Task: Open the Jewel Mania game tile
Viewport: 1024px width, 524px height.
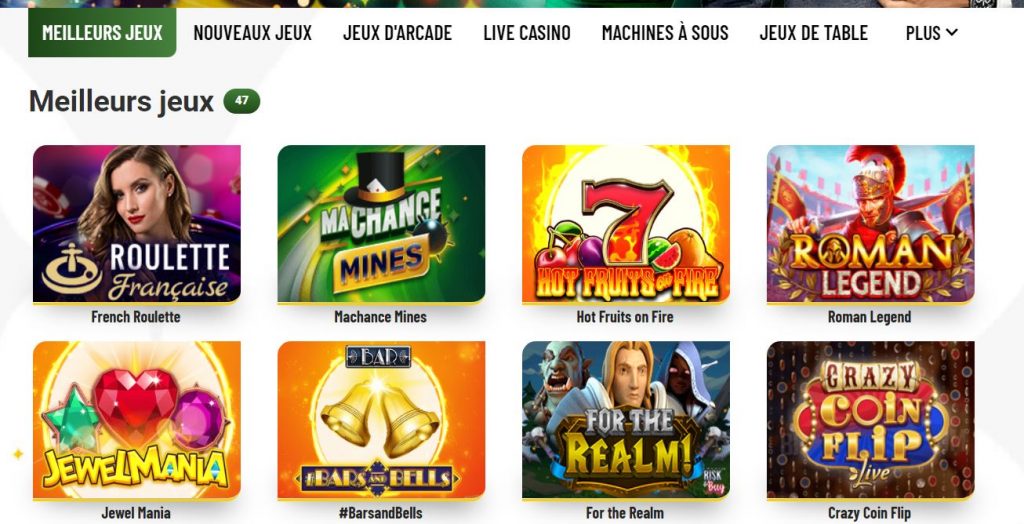Action: tap(136, 420)
